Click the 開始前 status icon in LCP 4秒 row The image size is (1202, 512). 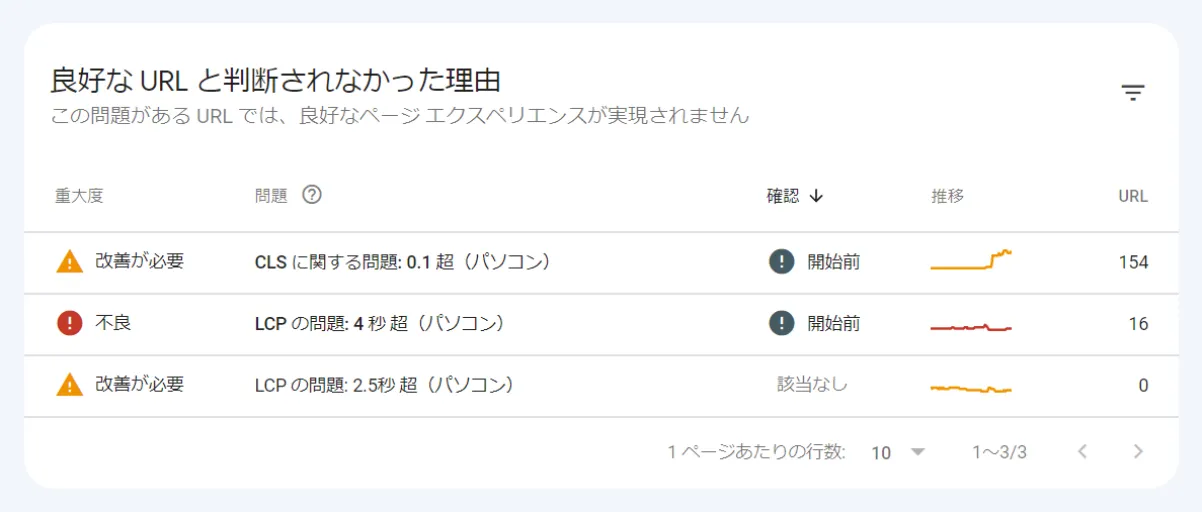tap(781, 323)
